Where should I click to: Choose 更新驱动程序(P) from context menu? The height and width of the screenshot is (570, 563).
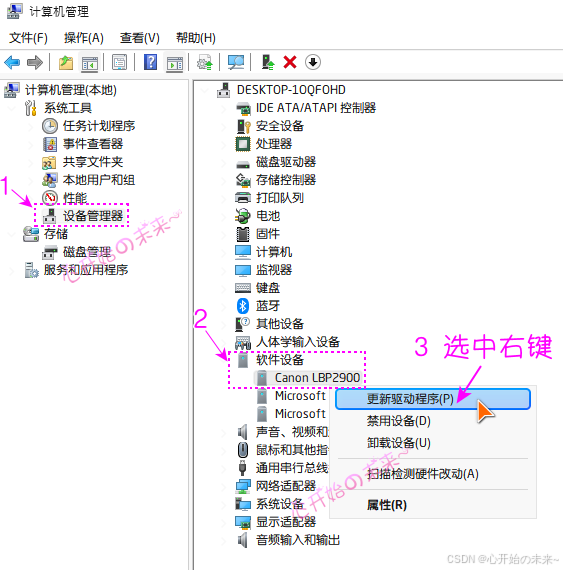[433, 399]
